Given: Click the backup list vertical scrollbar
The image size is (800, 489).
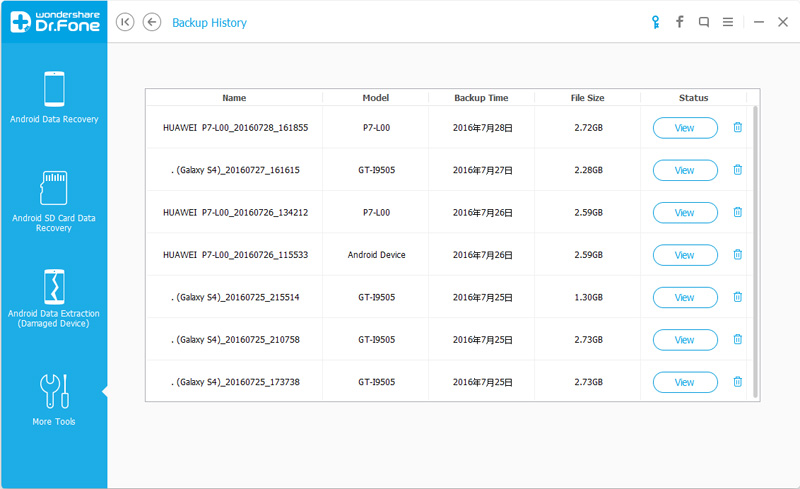Looking at the screenshot, I should point(756,252).
